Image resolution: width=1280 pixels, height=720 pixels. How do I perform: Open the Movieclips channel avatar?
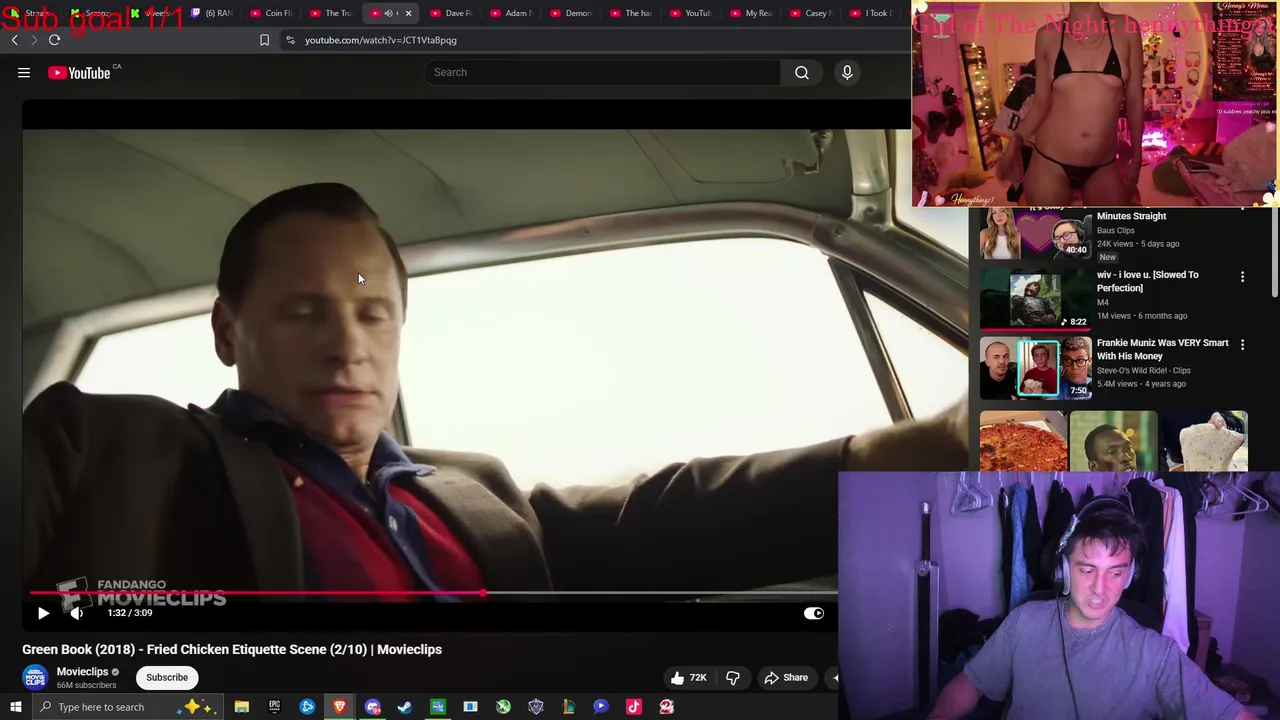(x=35, y=677)
